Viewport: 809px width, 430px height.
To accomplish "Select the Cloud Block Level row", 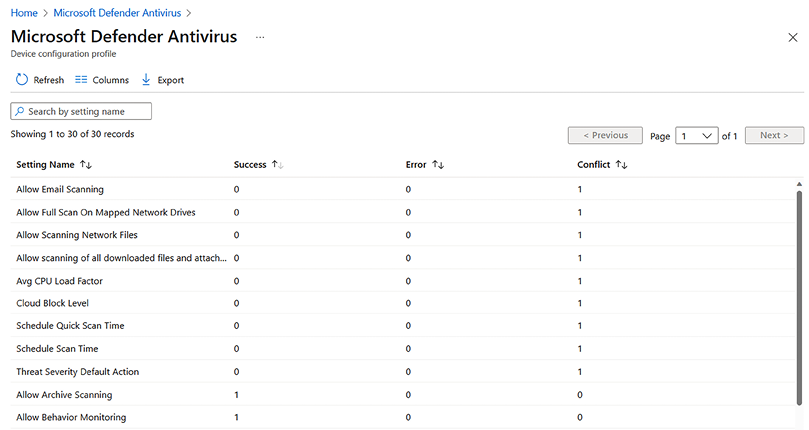I will tap(402, 303).
